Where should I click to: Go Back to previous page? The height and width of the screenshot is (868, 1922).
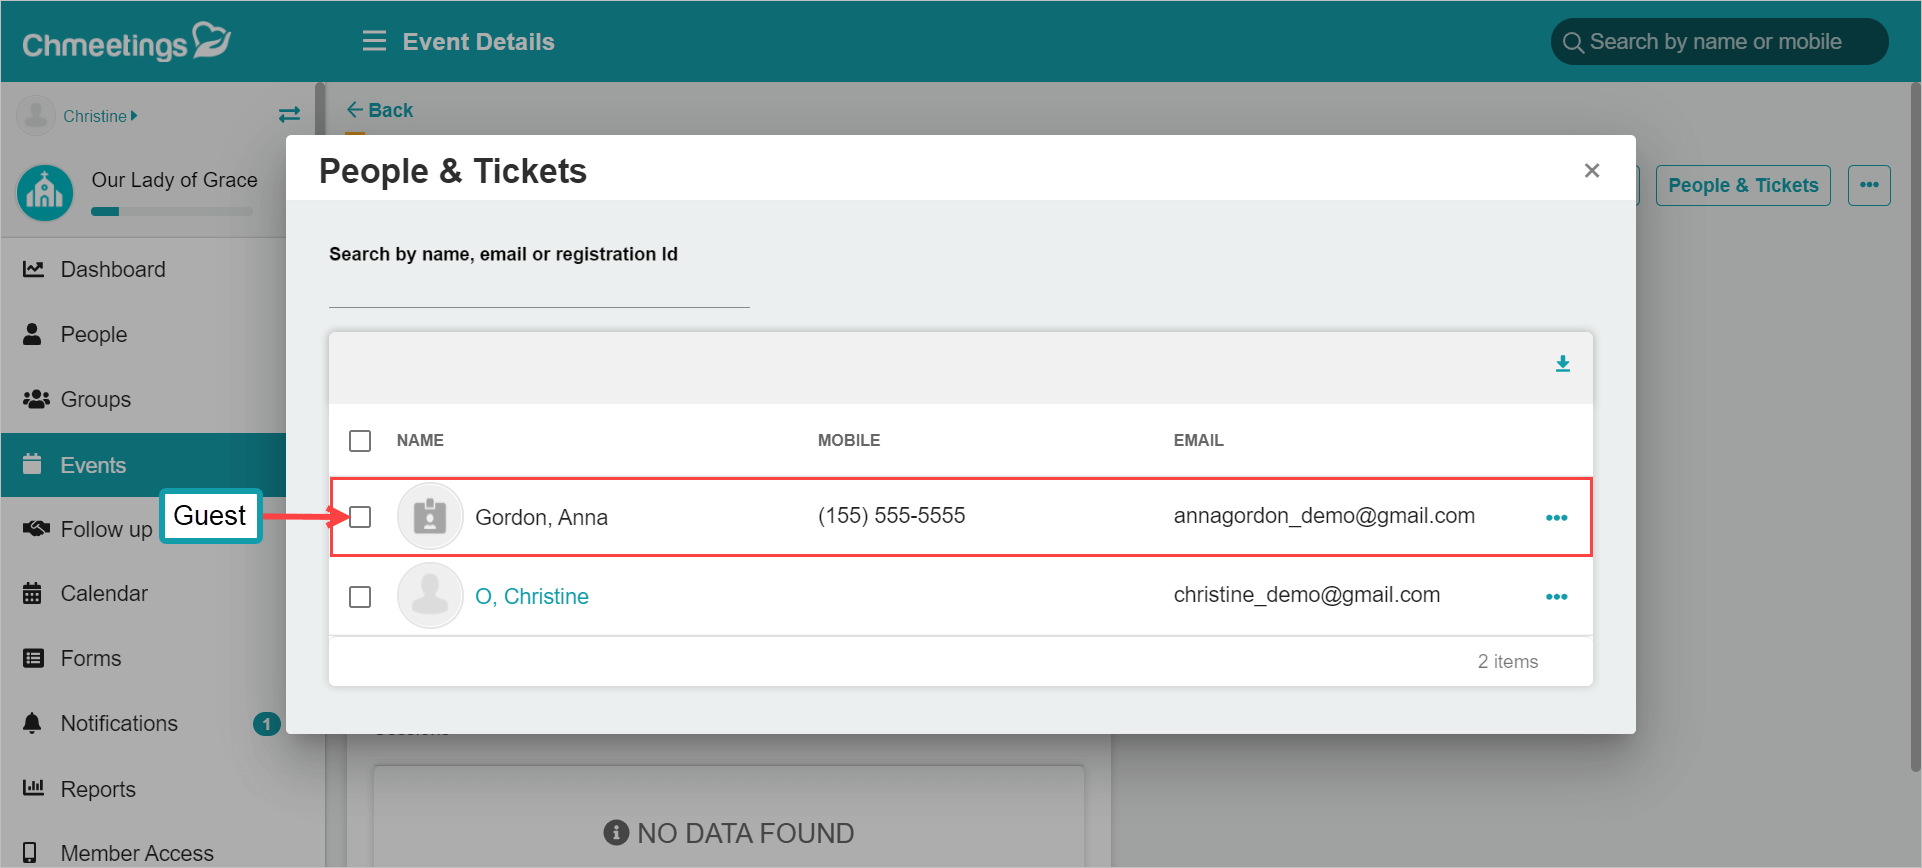click(x=379, y=110)
